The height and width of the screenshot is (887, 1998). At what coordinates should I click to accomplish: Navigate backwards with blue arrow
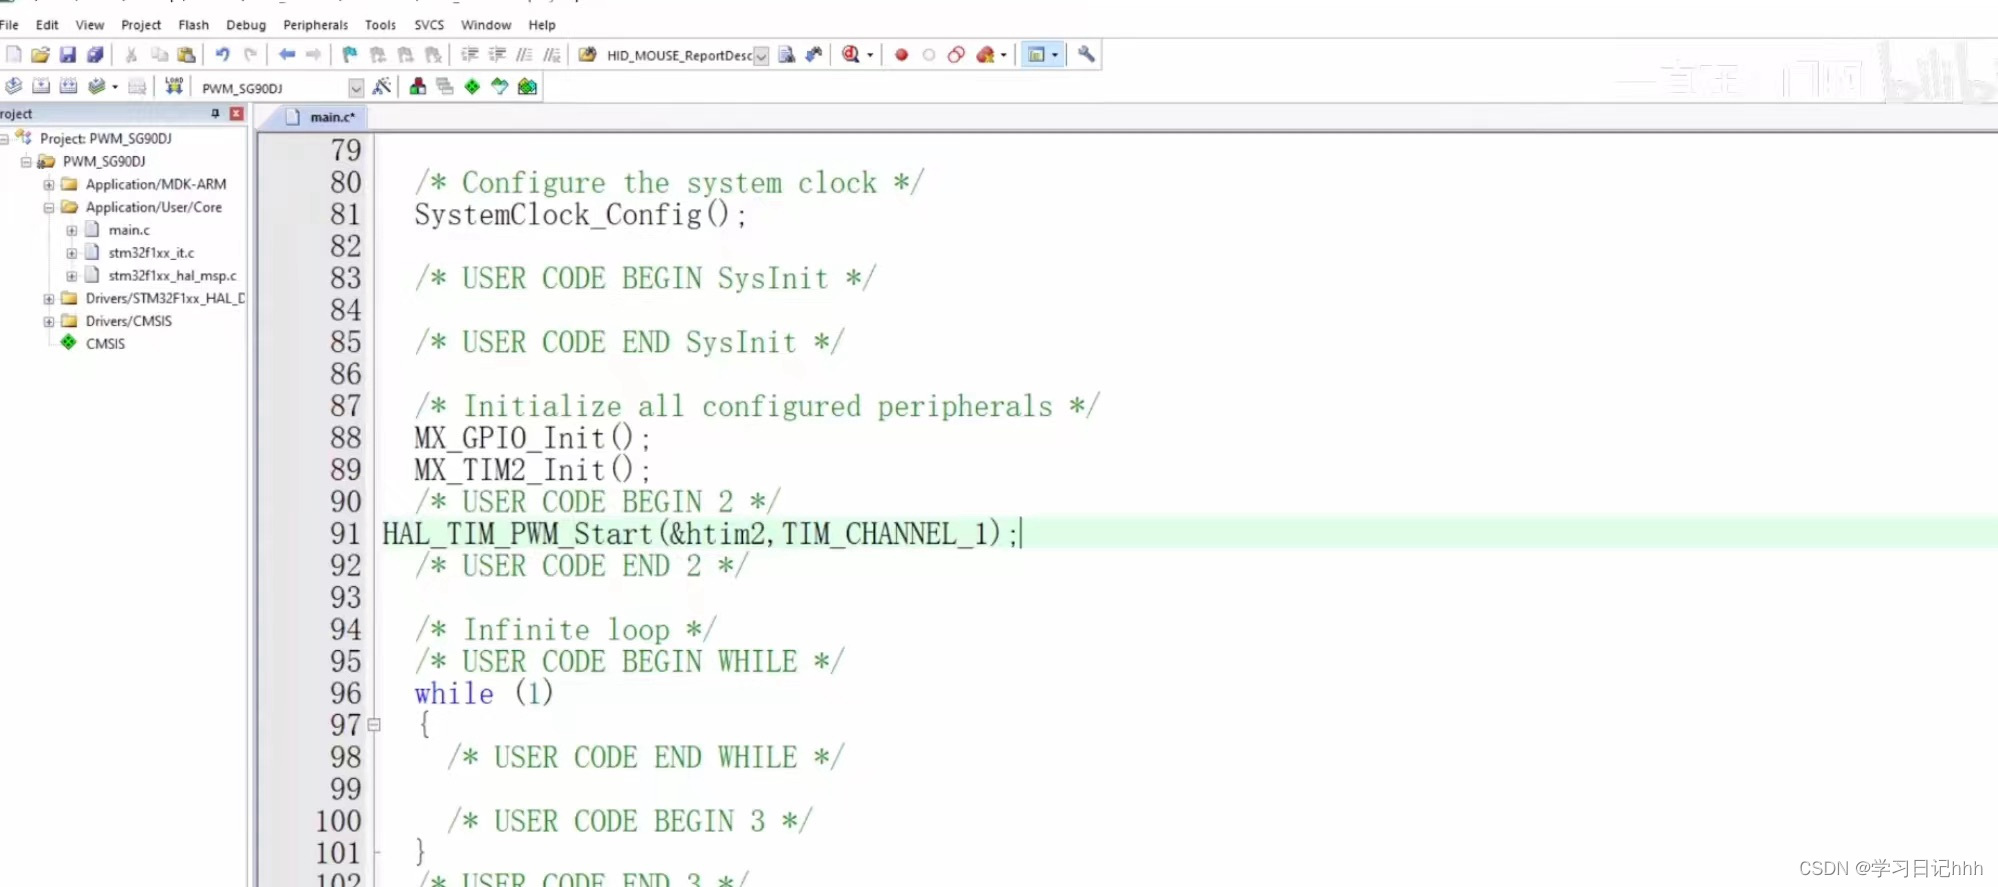(287, 55)
